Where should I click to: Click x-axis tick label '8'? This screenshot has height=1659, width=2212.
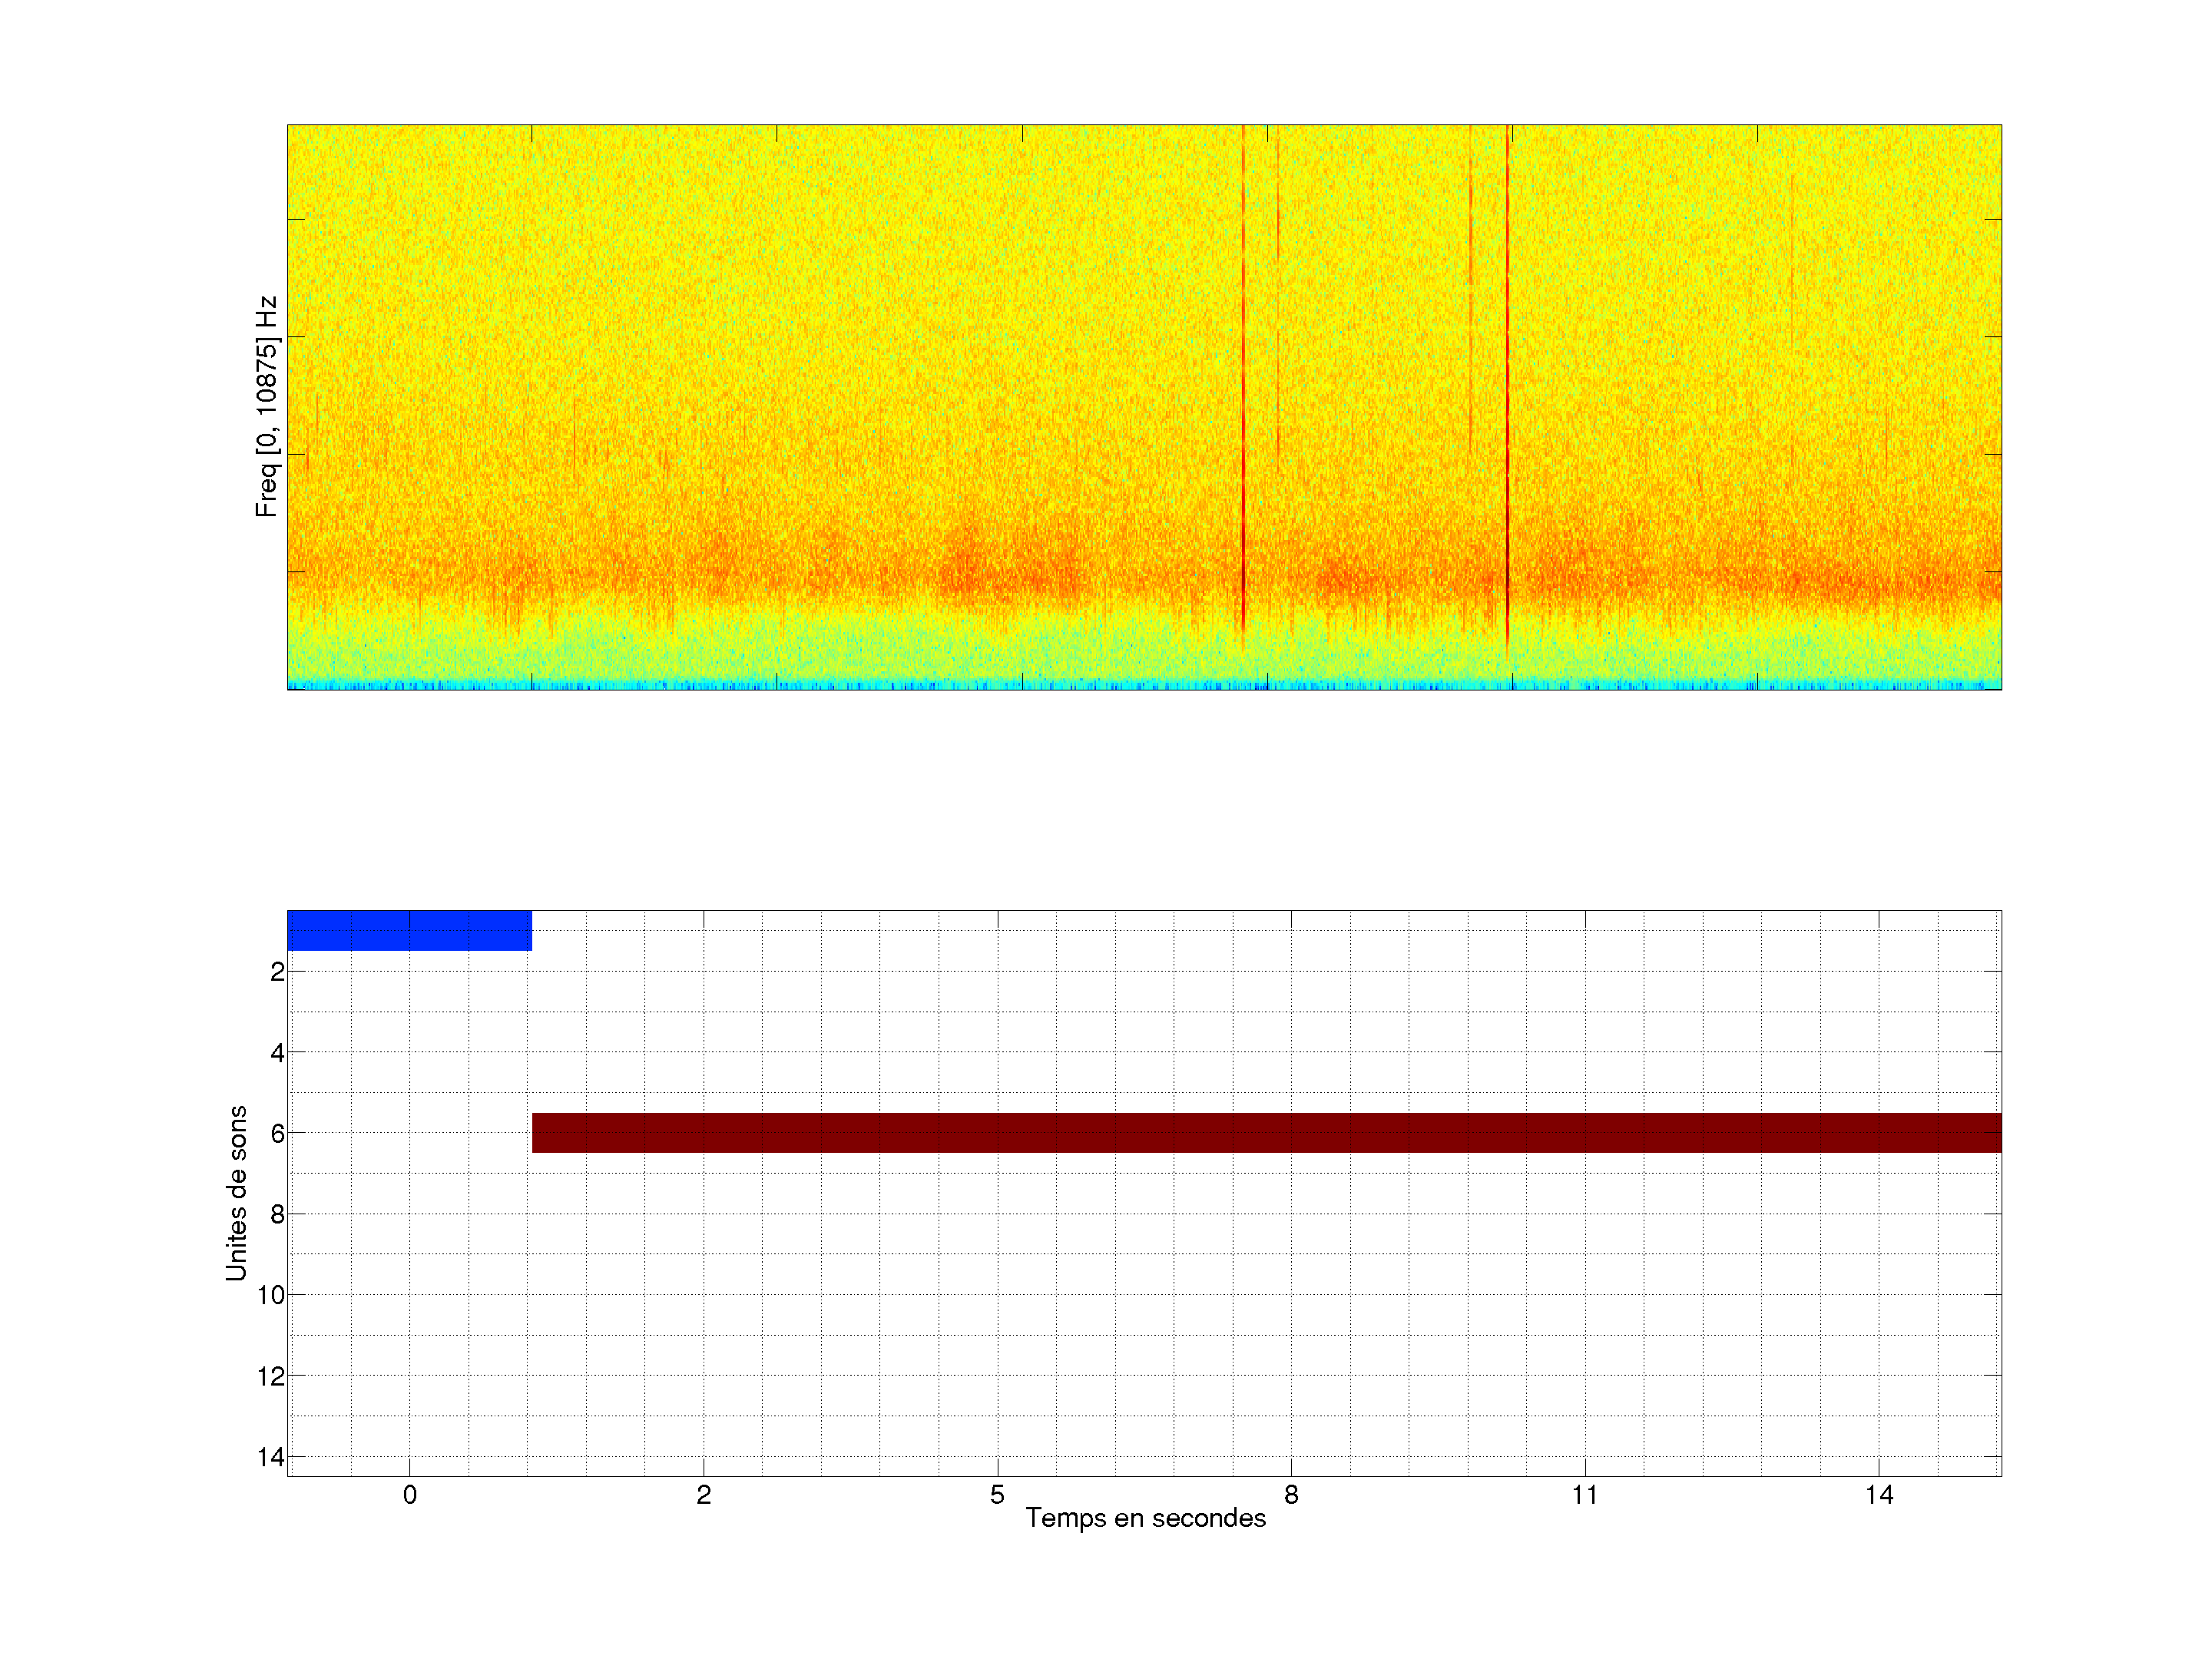point(1291,1495)
